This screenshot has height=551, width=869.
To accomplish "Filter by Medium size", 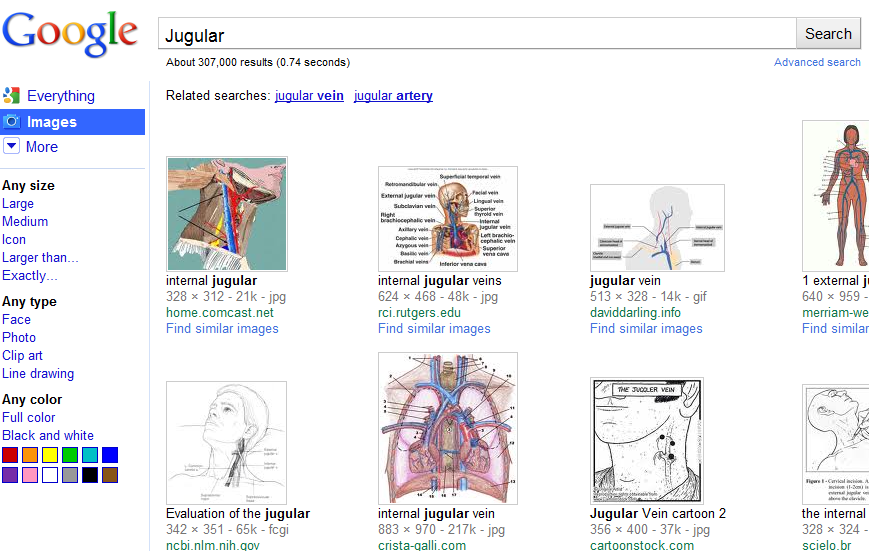I will pos(25,221).
